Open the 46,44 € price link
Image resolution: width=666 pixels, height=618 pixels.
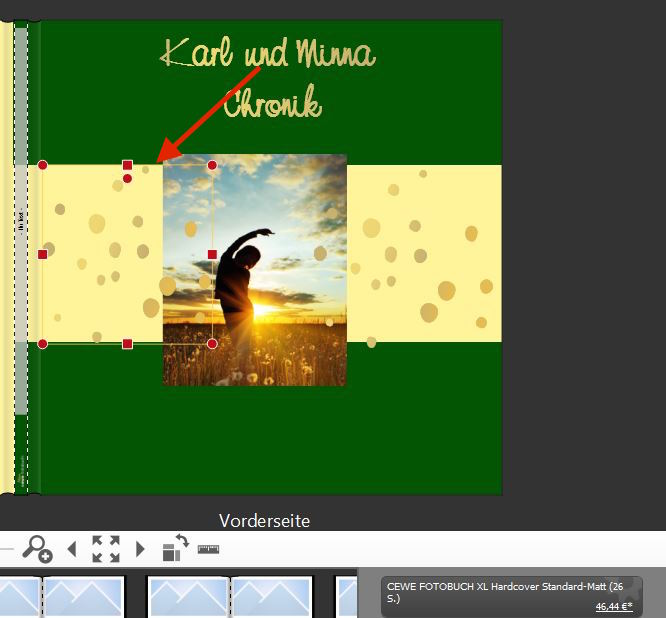(613, 607)
